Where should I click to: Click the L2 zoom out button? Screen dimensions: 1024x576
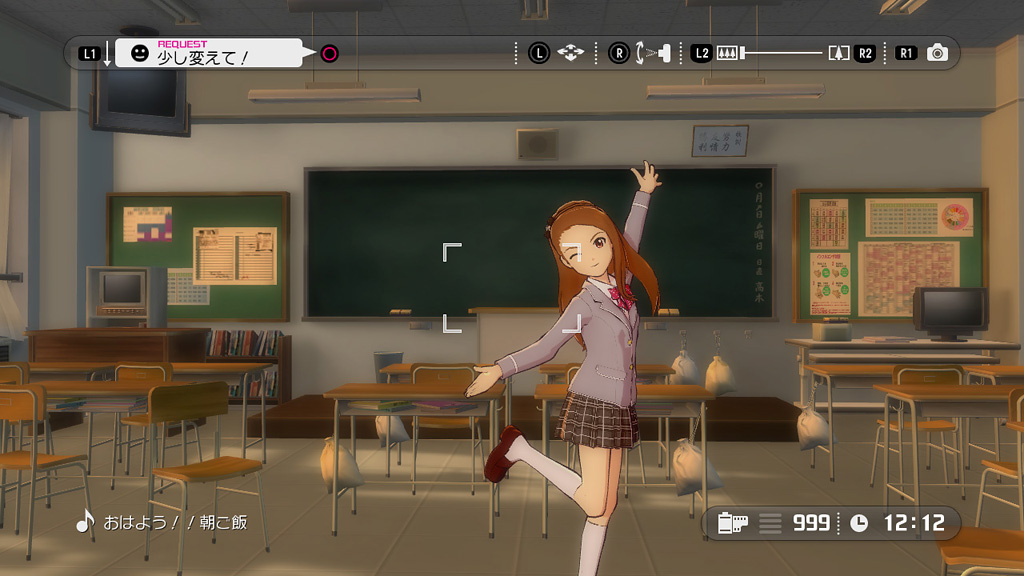701,53
